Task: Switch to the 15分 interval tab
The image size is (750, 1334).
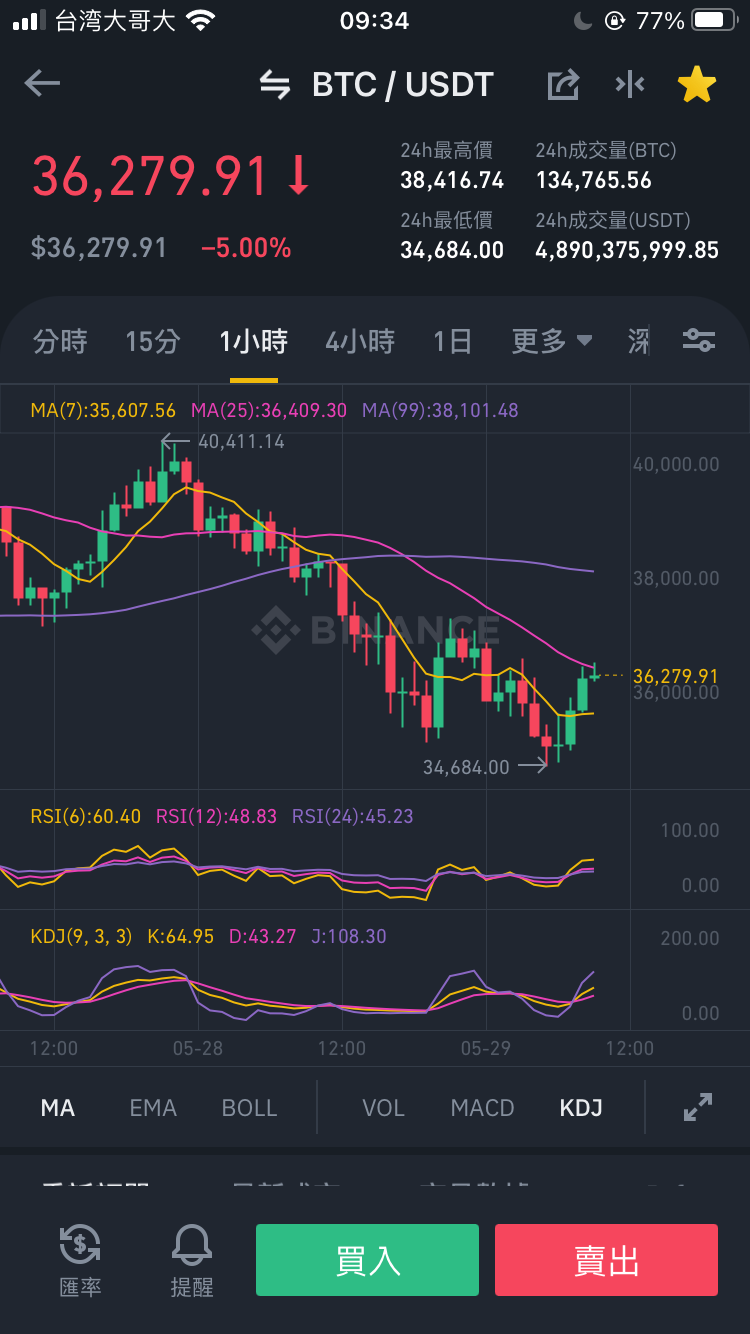Action: [x=153, y=342]
